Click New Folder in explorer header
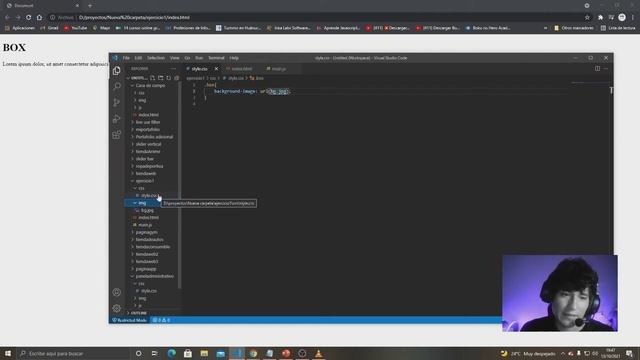640x360 pixels. pyautogui.click(x=160, y=78)
